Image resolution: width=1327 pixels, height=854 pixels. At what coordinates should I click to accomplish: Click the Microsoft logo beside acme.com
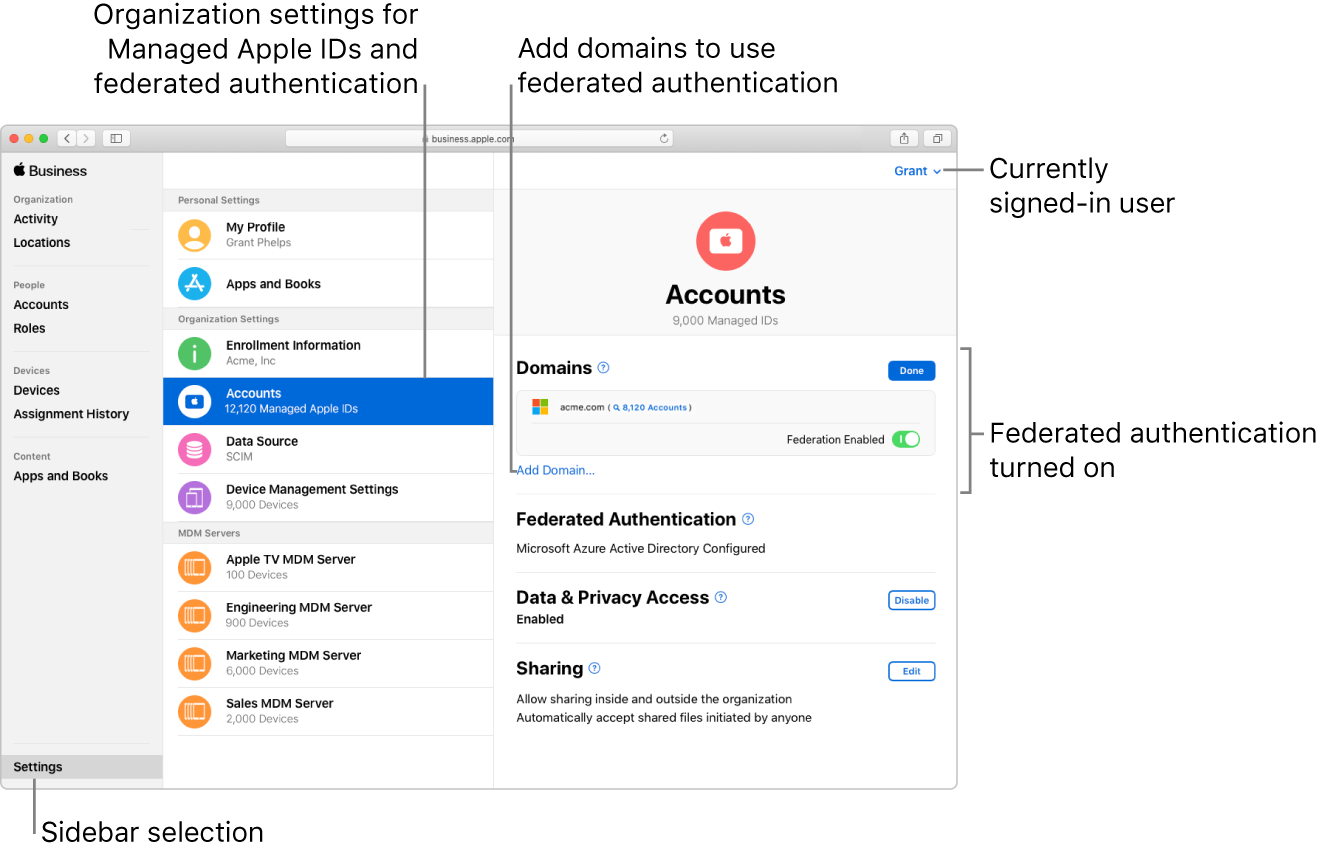point(540,407)
